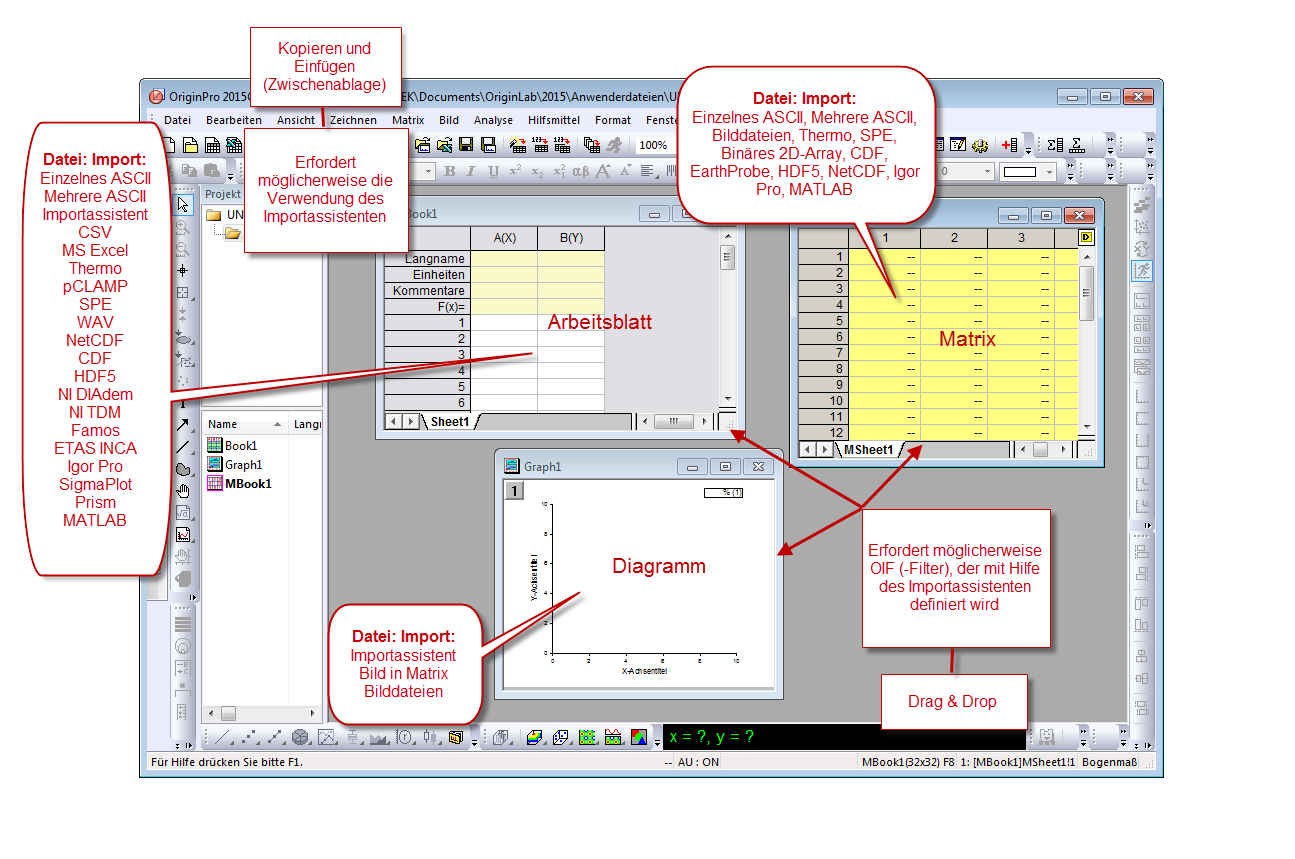The width and height of the screenshot is (1295, 859).
Task: Click the Add New Columns icon
Action: pyautogui.click(x=1008, y=145)
